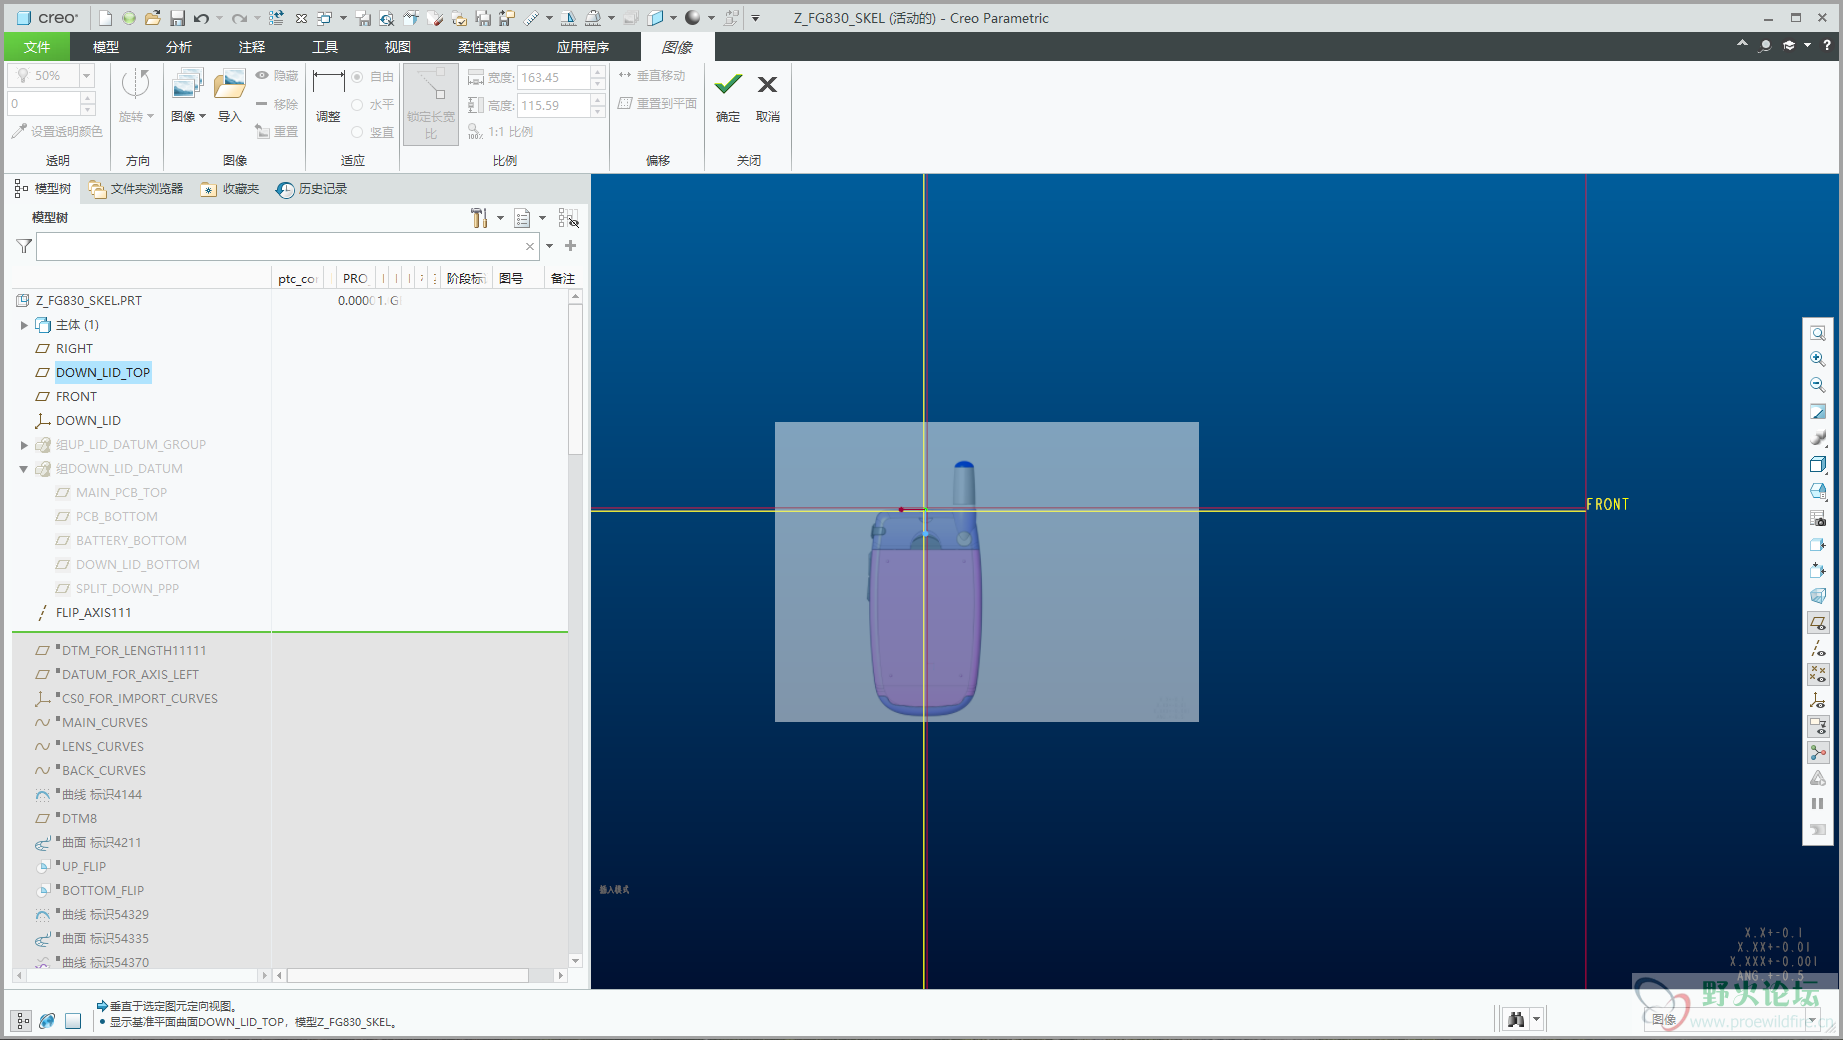Open the undo history dropdown arrow

tap(219, 18)
